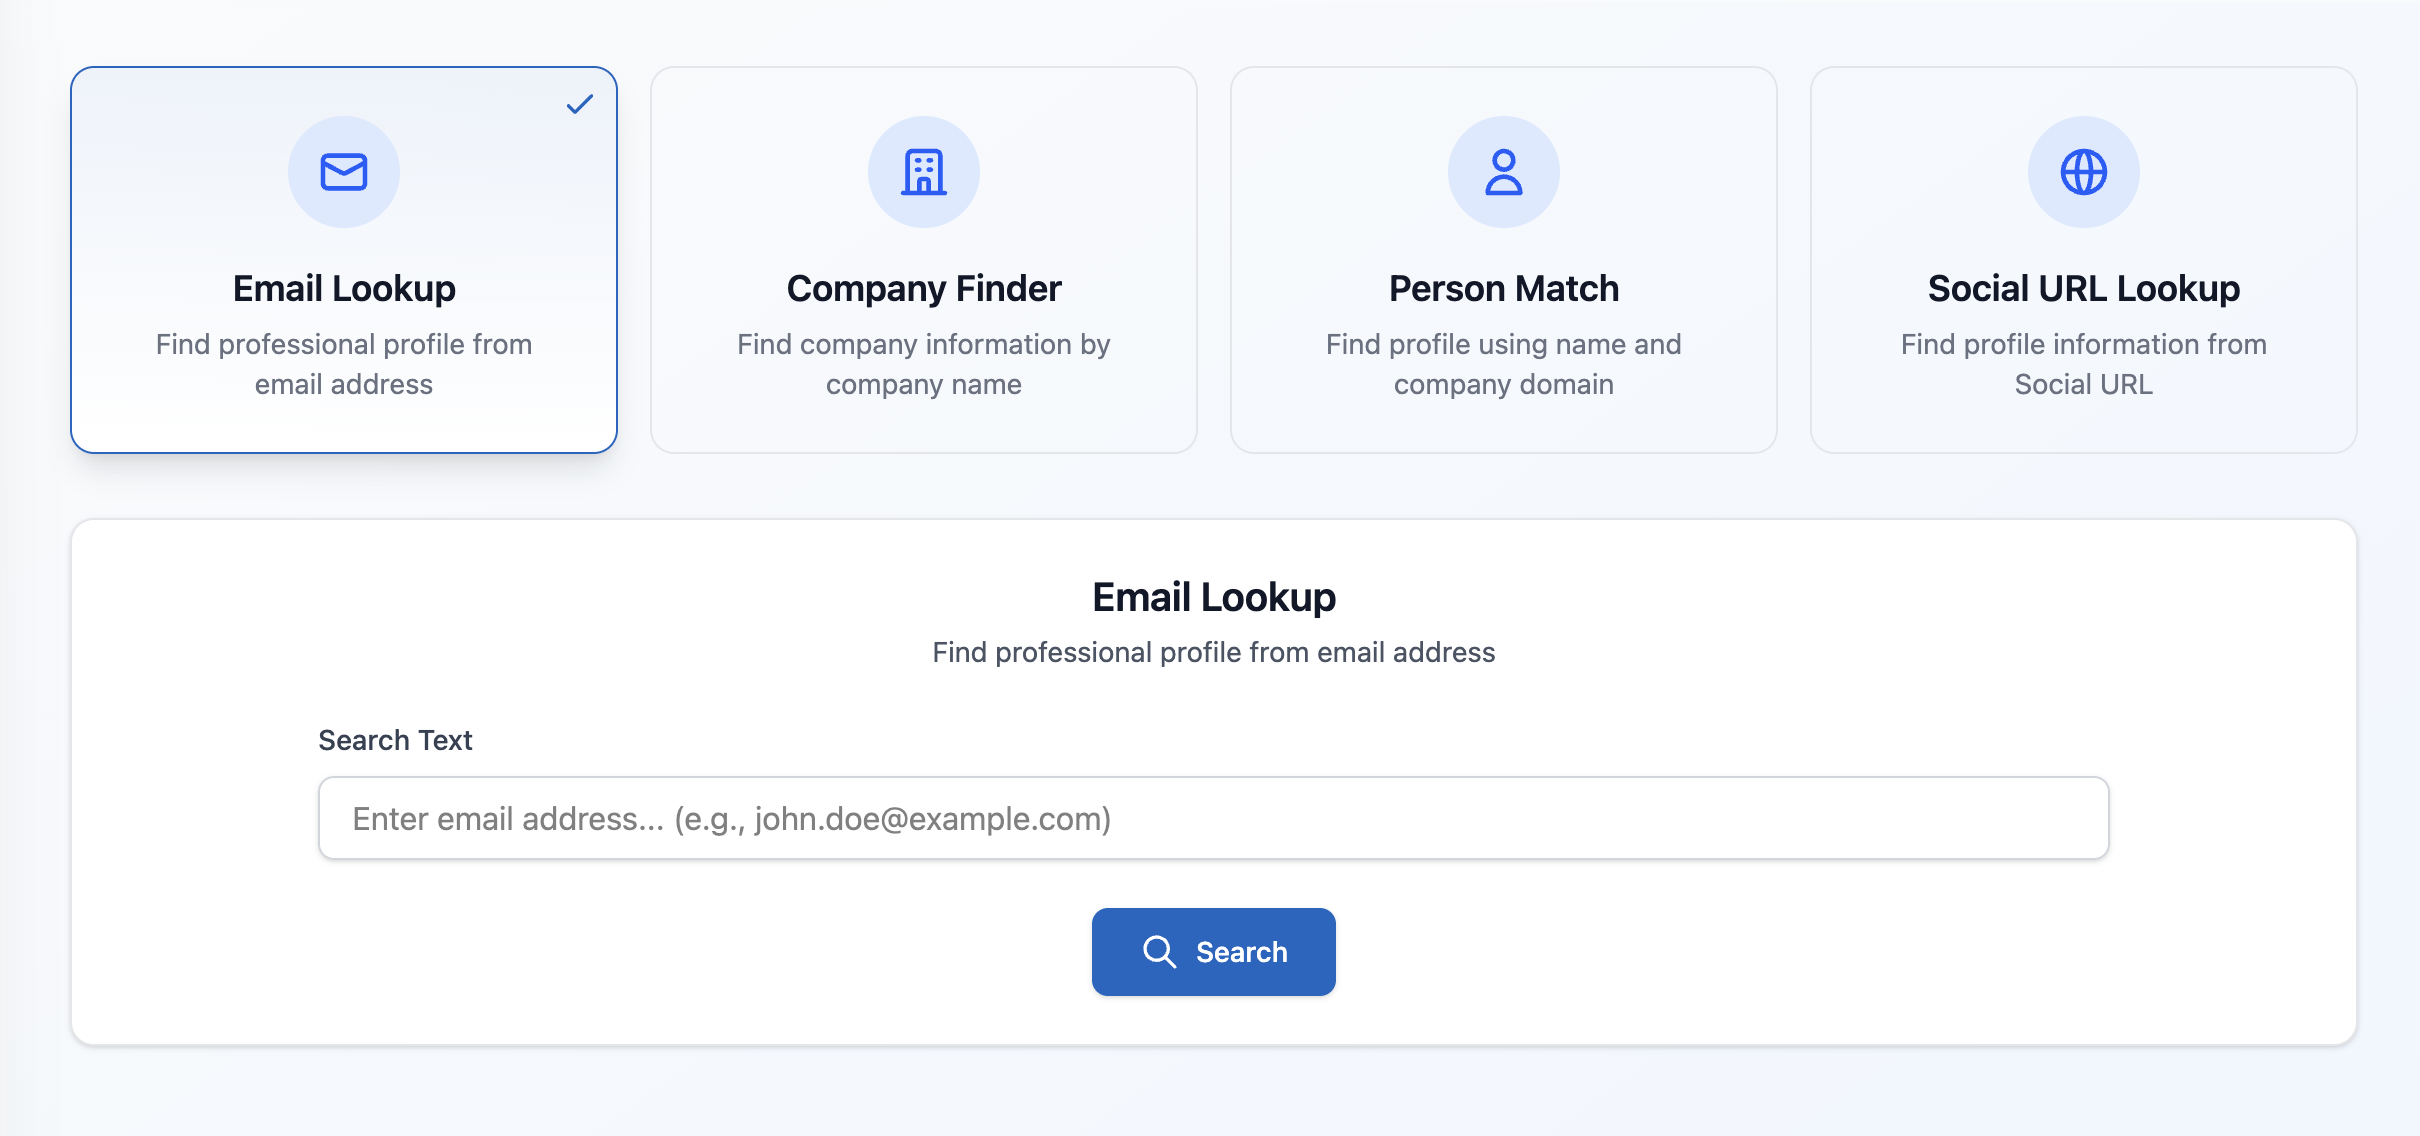
Task: Click the globe icon for Social URL Lookup
Action: click(2084, 172)
